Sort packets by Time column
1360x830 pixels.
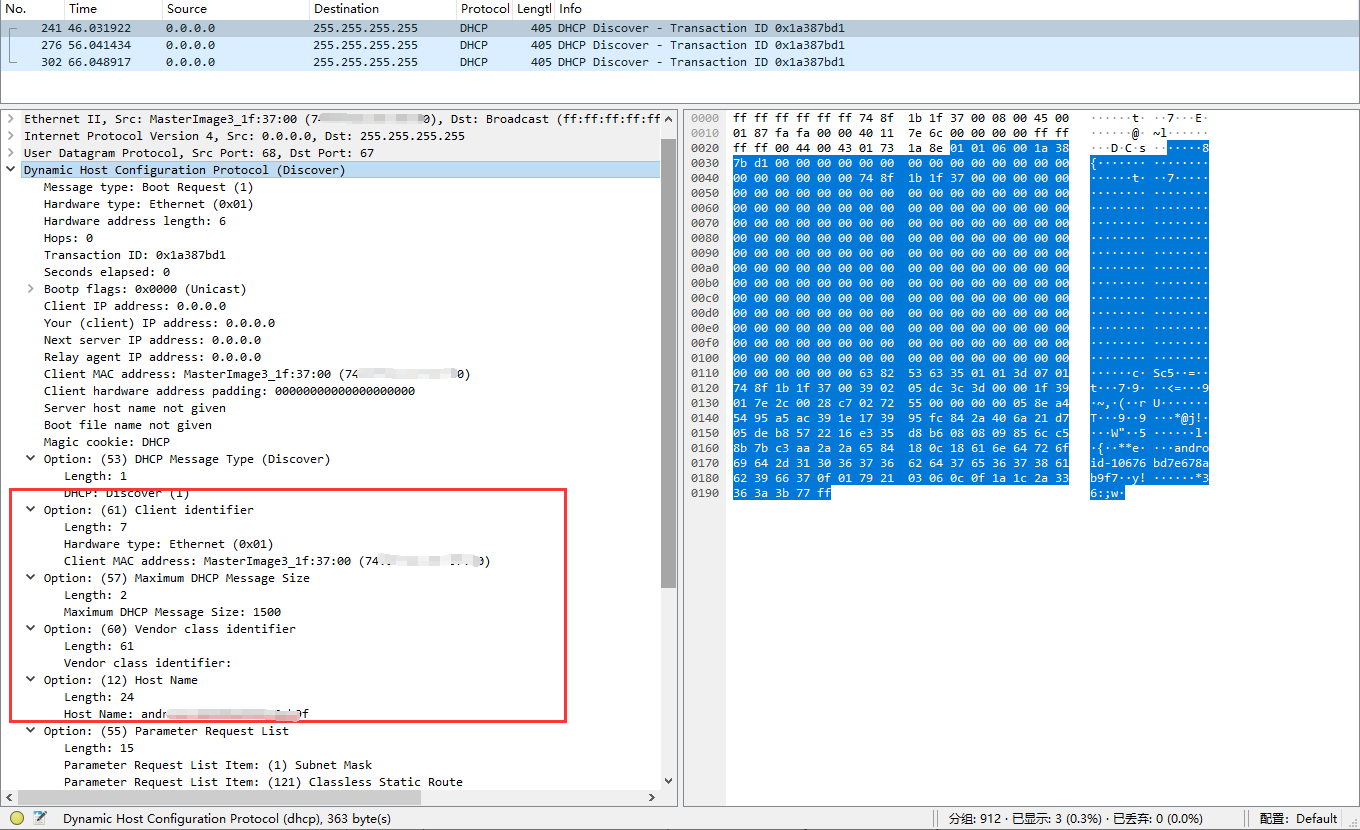coord(113,9)
